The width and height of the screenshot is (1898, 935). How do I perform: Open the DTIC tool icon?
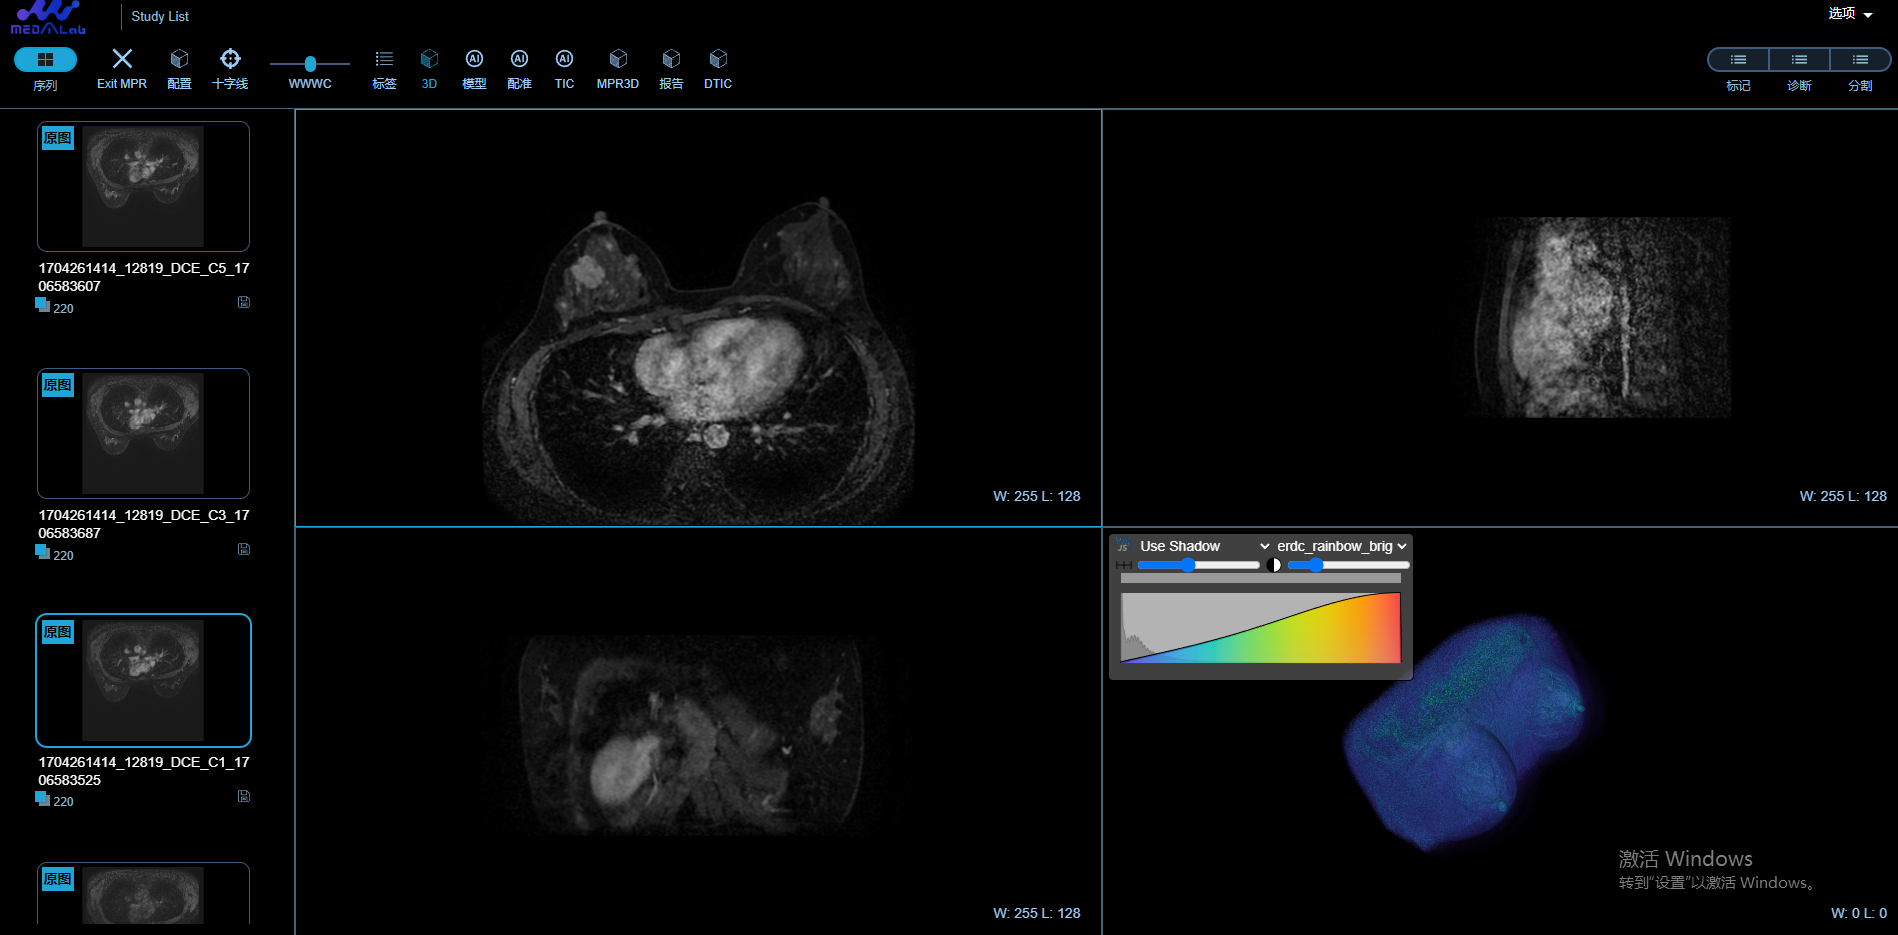718,59
